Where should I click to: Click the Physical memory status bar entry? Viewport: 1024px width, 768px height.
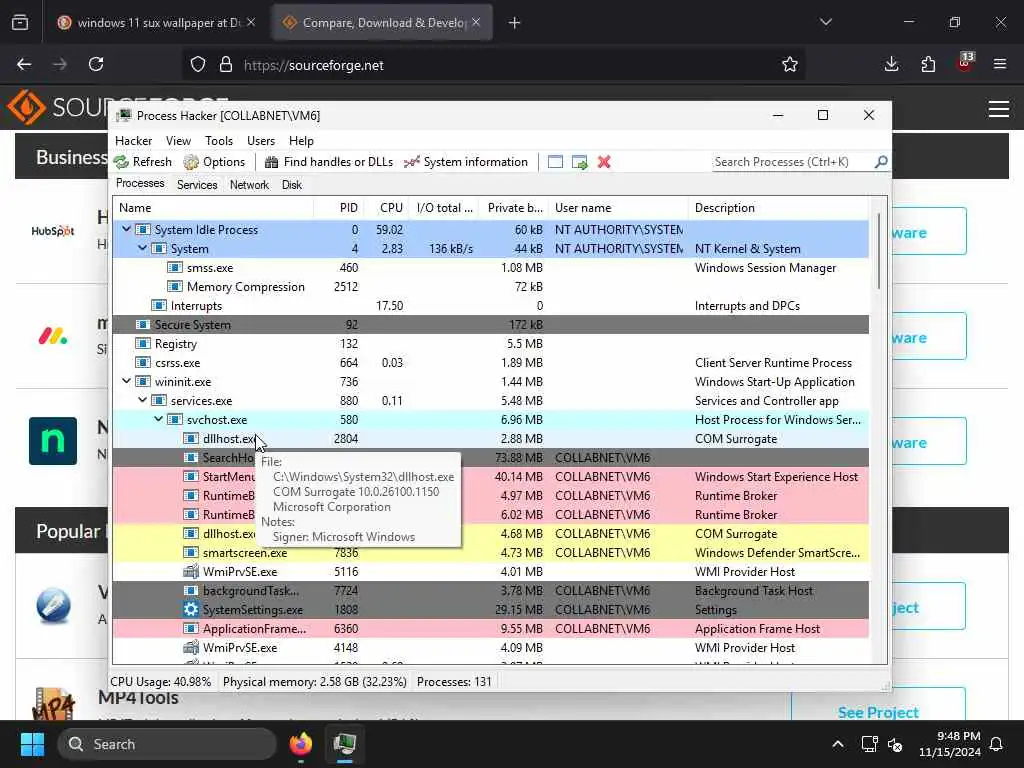315,682
